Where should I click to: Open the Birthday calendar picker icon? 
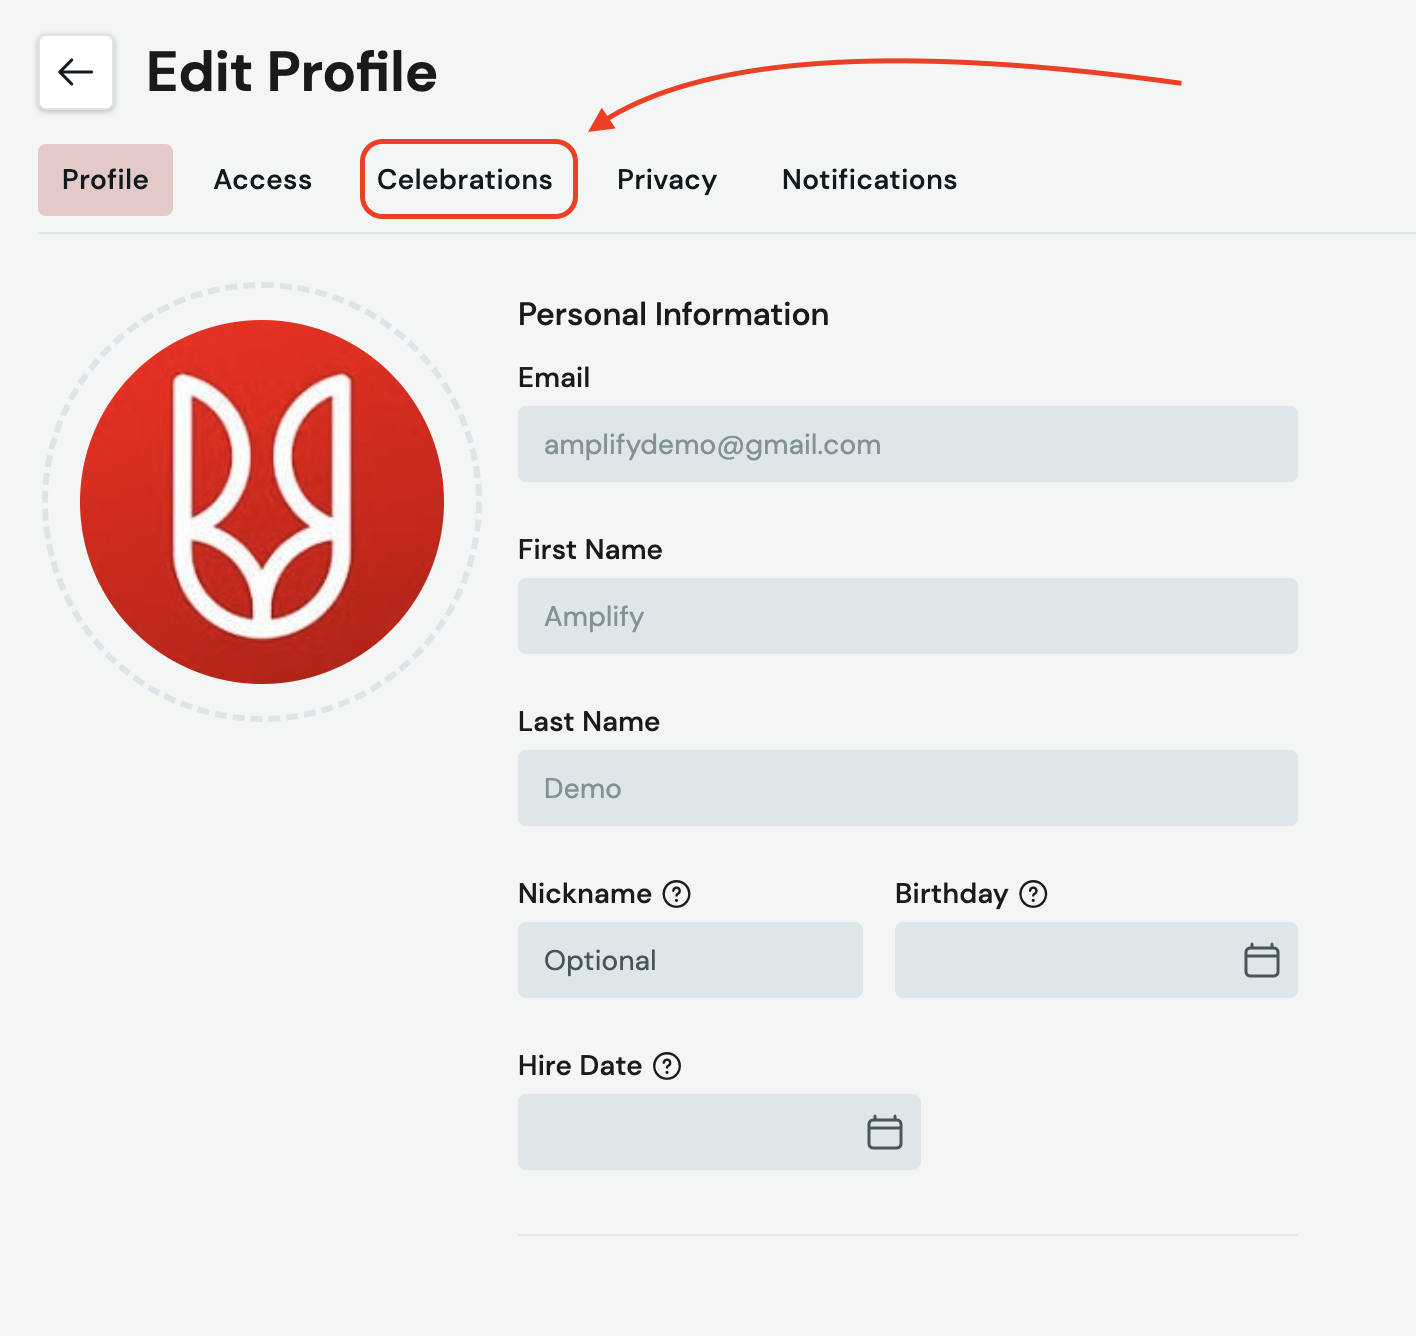1261,960
